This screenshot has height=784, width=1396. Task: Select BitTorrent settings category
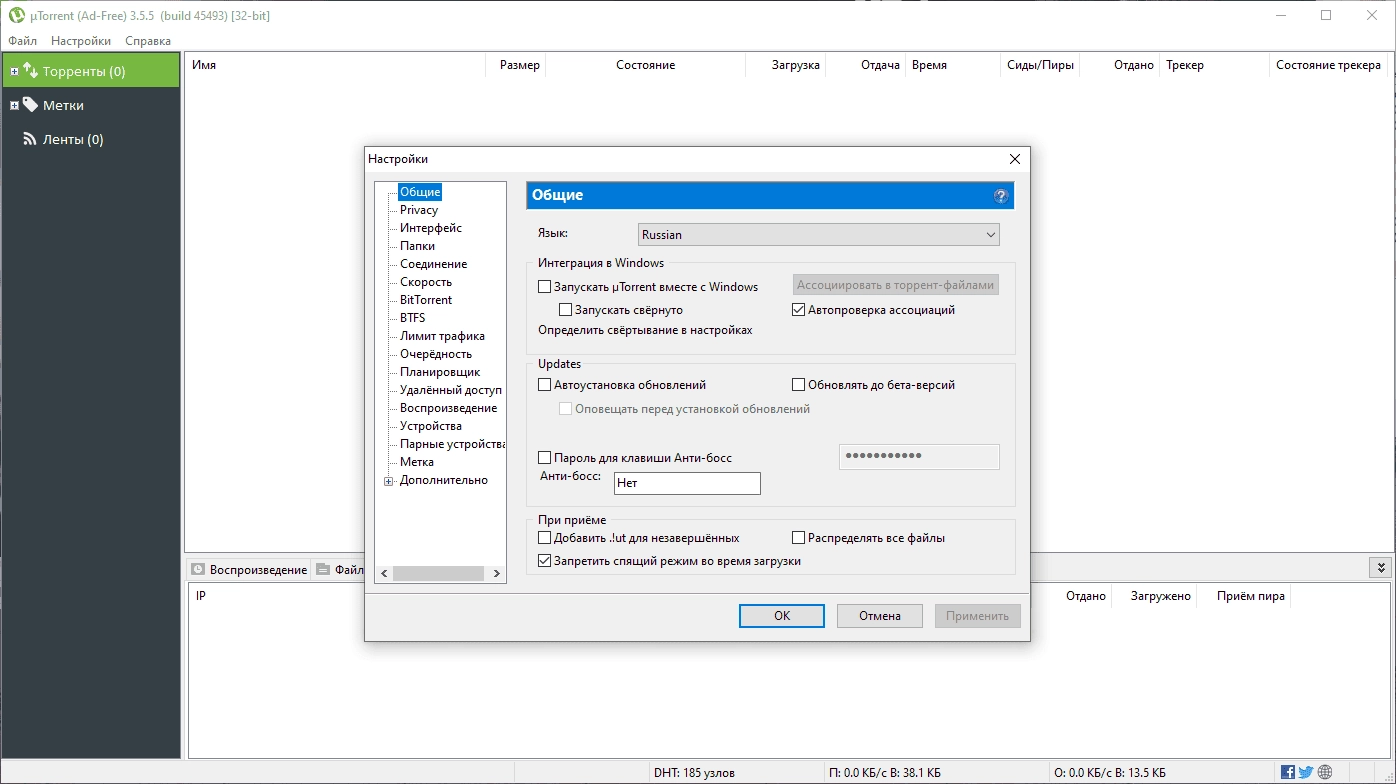click(426, 300)
